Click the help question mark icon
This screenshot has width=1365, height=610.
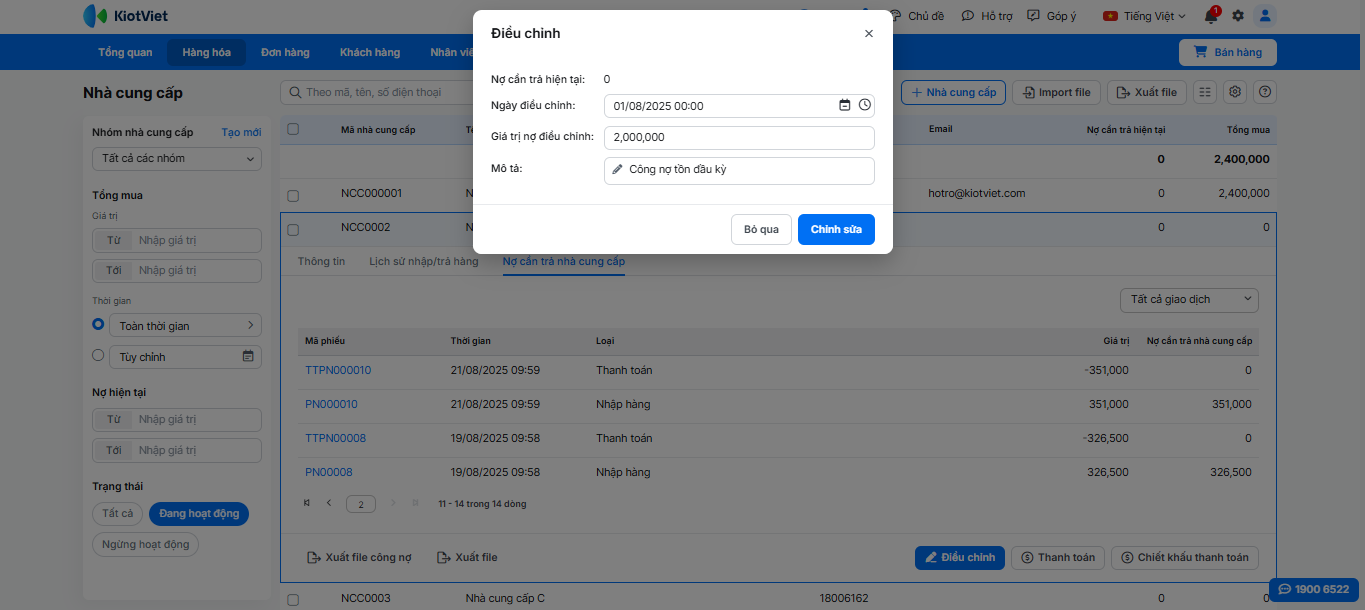(x=1265, y=92)
